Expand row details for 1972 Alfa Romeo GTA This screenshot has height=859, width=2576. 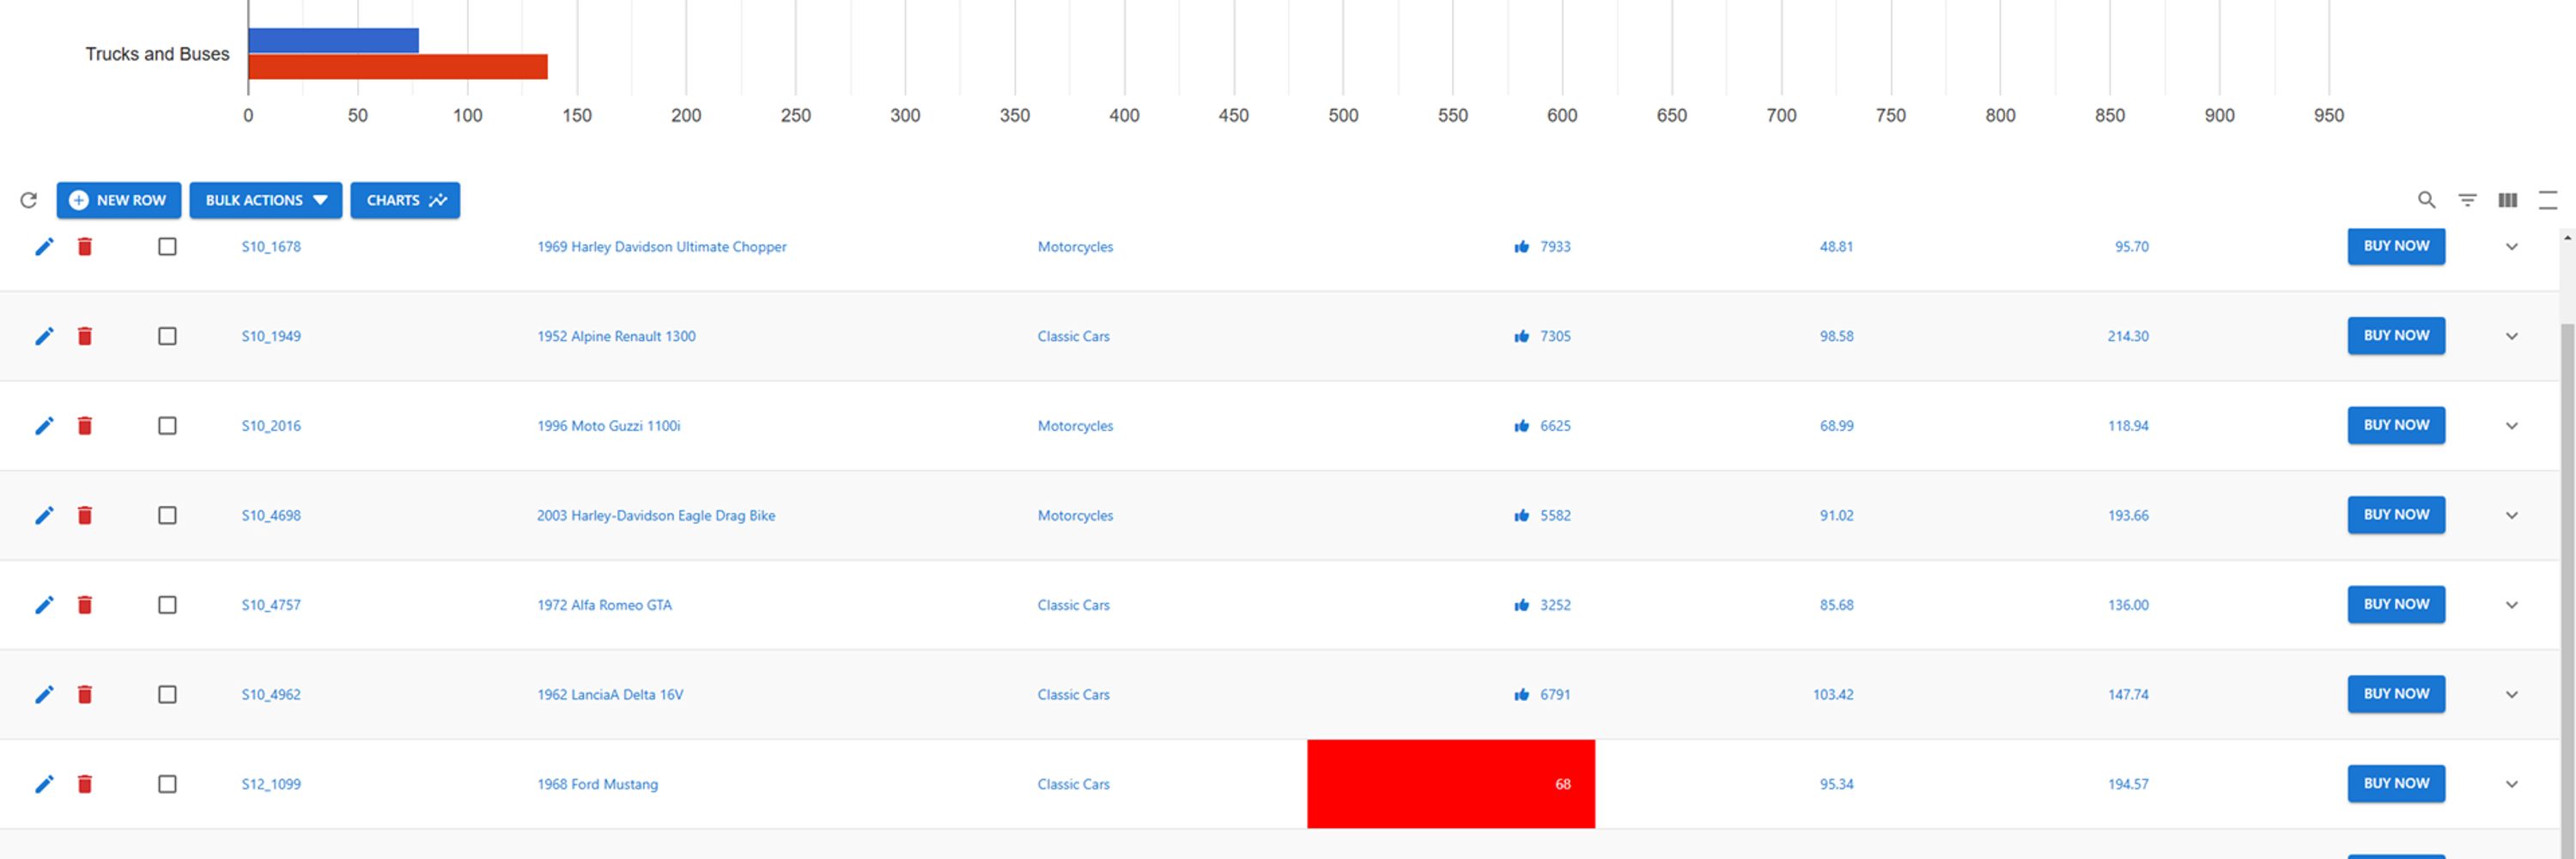tap(2511, 605)
